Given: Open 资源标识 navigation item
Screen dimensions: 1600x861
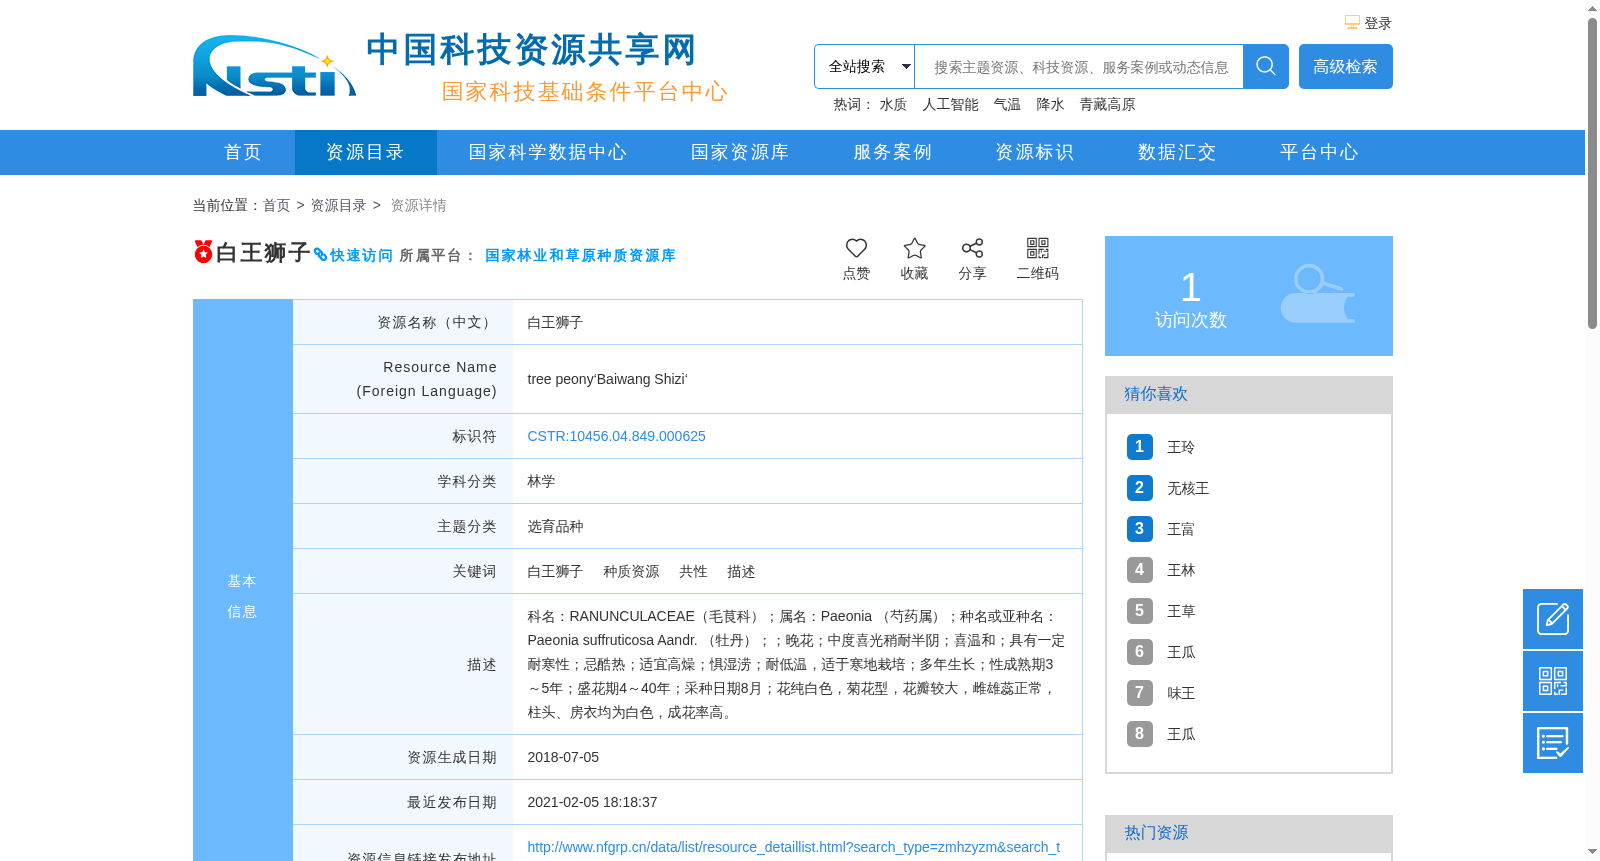Looking at the screenshot, I should tap(1034, 152).
